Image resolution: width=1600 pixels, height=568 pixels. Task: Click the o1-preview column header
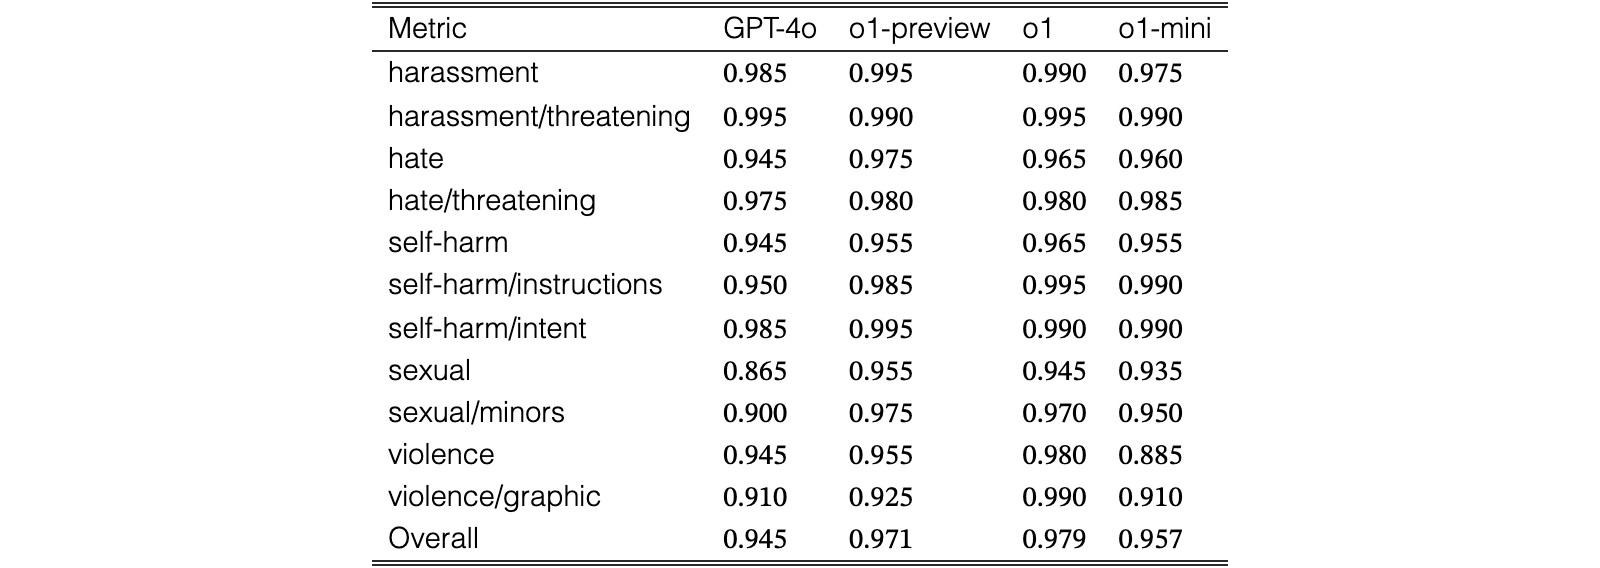point(919,29)
